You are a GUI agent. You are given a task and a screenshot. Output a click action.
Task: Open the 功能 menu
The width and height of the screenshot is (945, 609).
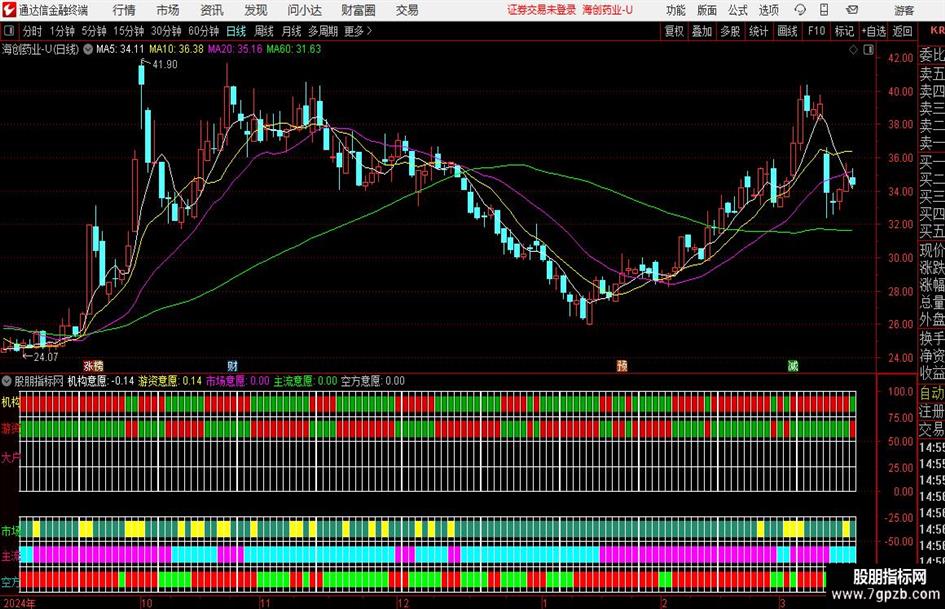pyautogui.click(x=676, y=10)
